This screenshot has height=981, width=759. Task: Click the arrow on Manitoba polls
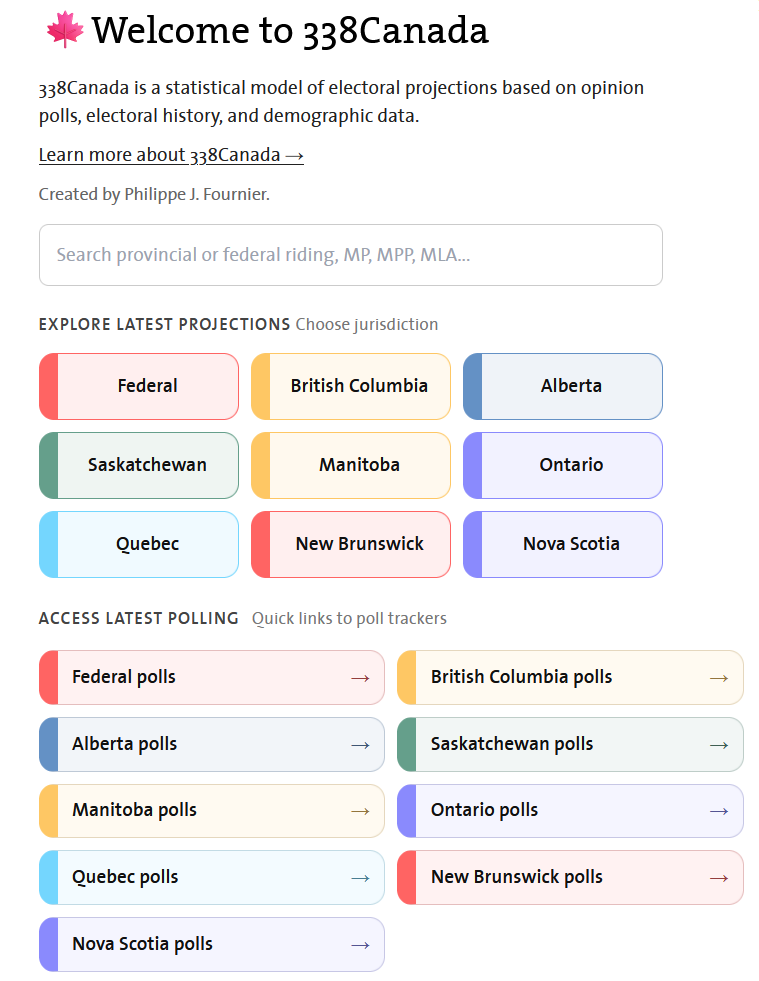click(x=360, y=811)
